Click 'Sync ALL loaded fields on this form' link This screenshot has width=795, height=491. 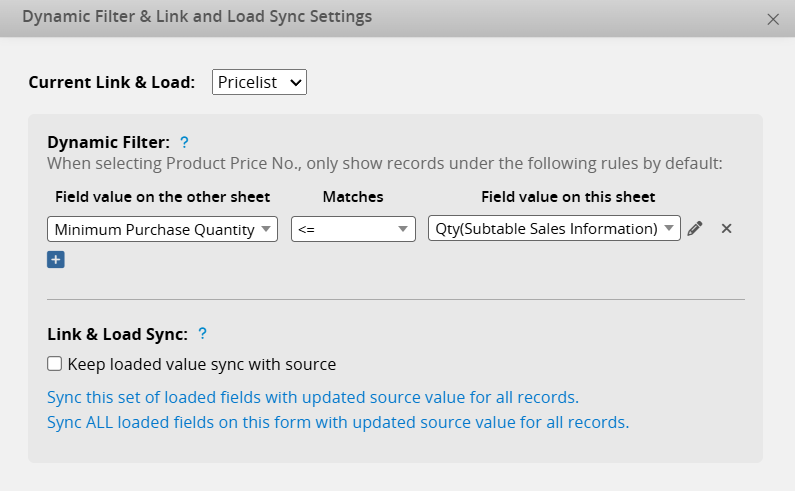(x=338, y=422)
